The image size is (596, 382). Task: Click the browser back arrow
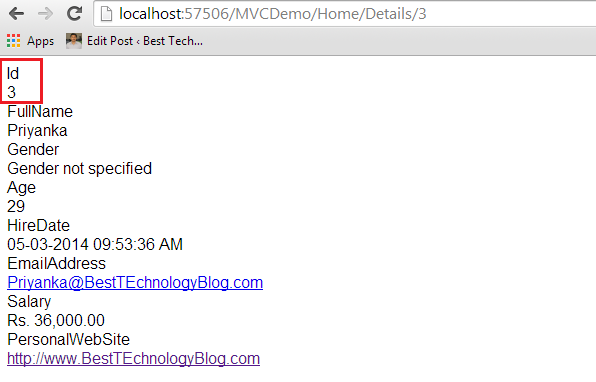click(16, 14)
